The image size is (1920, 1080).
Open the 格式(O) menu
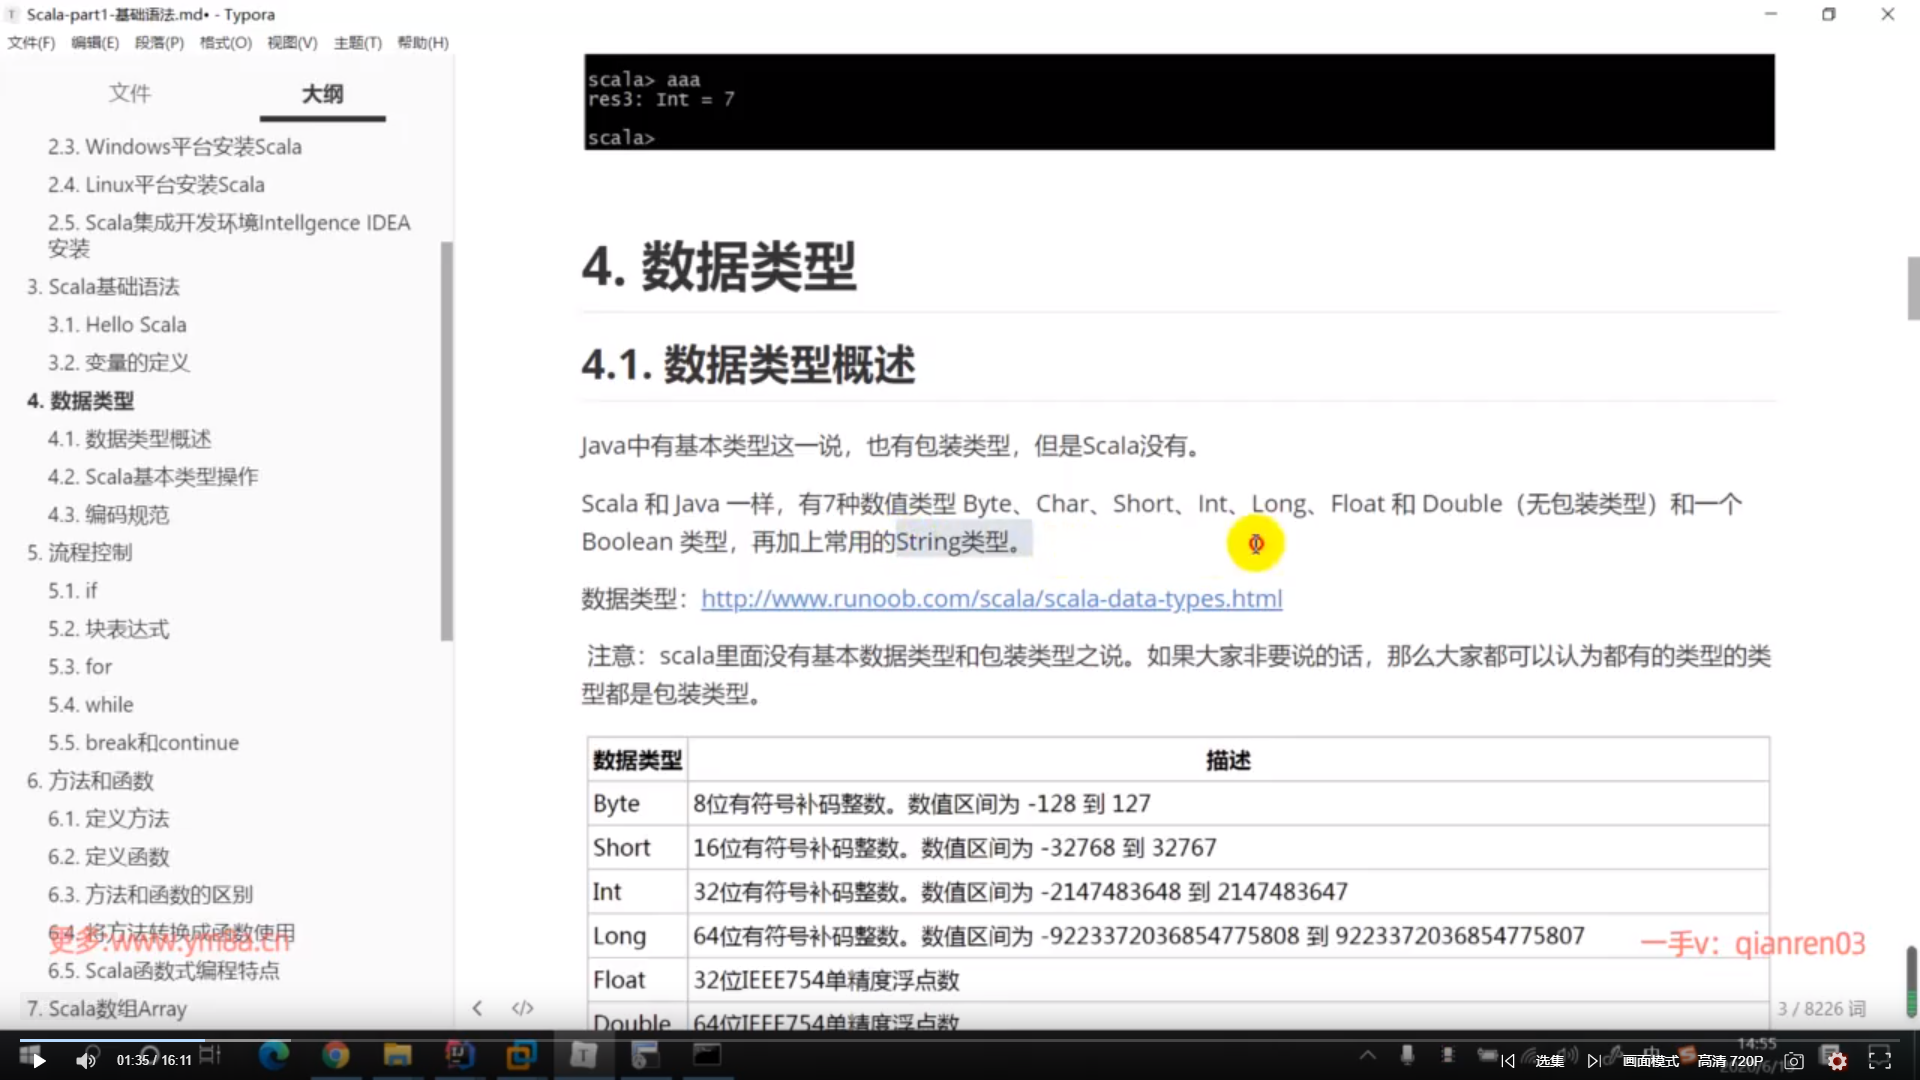(x=225, y=43)
